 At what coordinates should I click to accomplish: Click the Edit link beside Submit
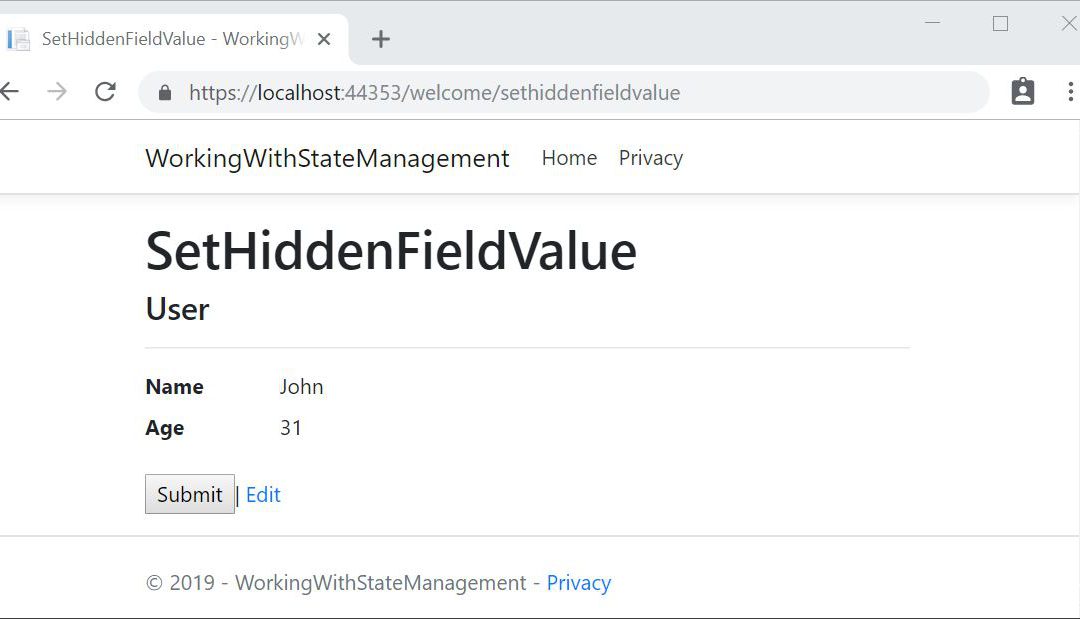[x=263, y=495]
